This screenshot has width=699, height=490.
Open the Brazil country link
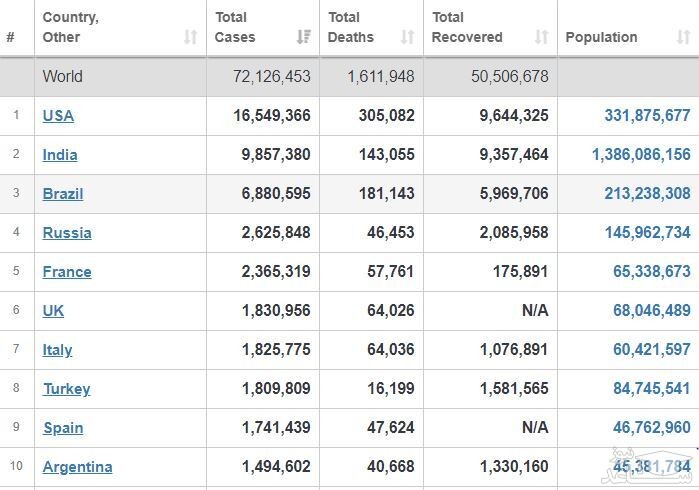tap(63, 193)
